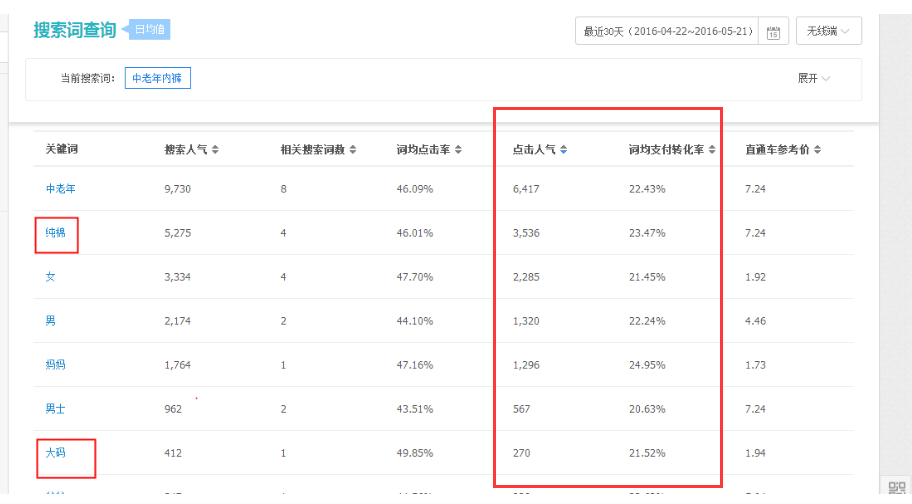Image resolution: width=912 pixels, height=504 pixels.
Task: Select conversion rate value 20.63%
Action: click(647, 409)
